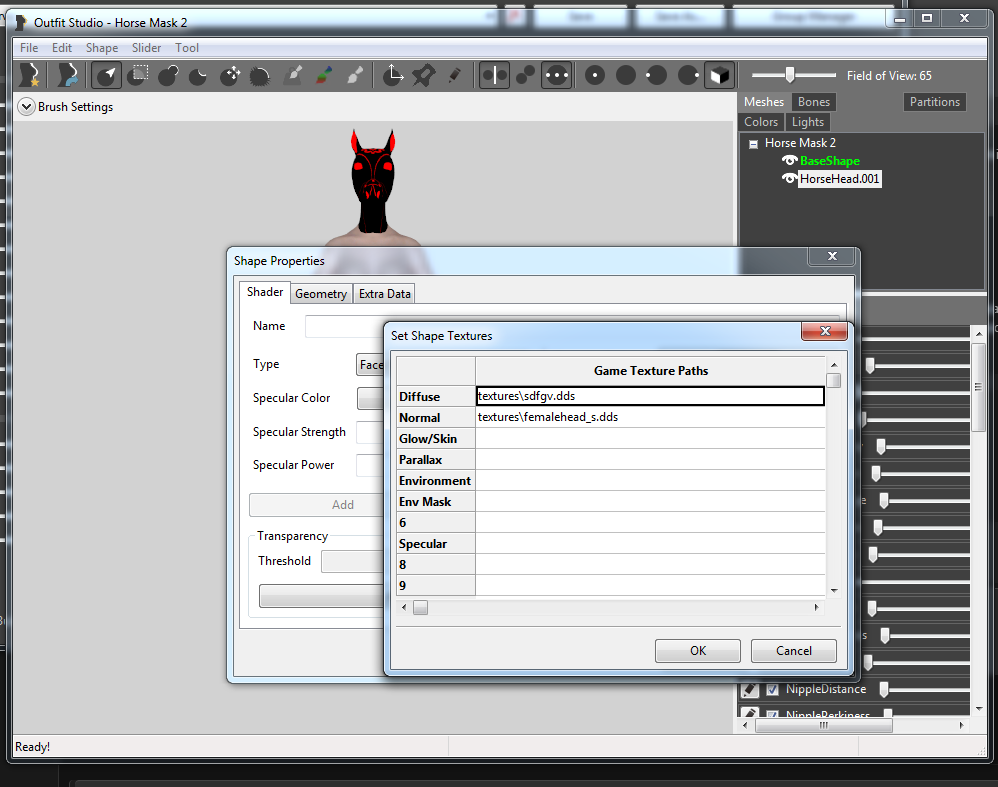Click the NippleDistance slider thumb

click(x=884, y=689)
